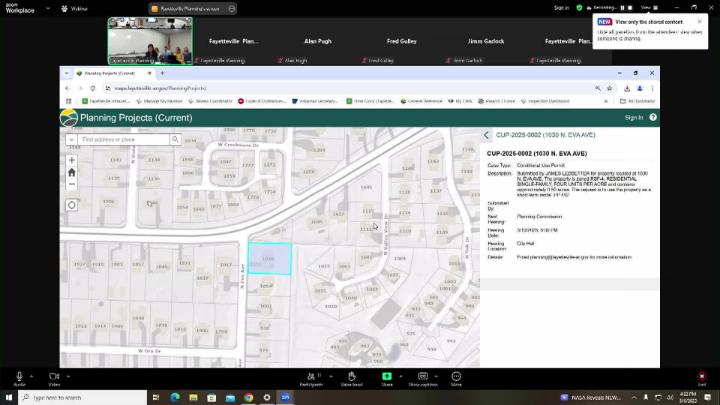Focus the Find address or place field
Image resolution: width=720 pixels, height=405 pixels.
click(124, 139)
